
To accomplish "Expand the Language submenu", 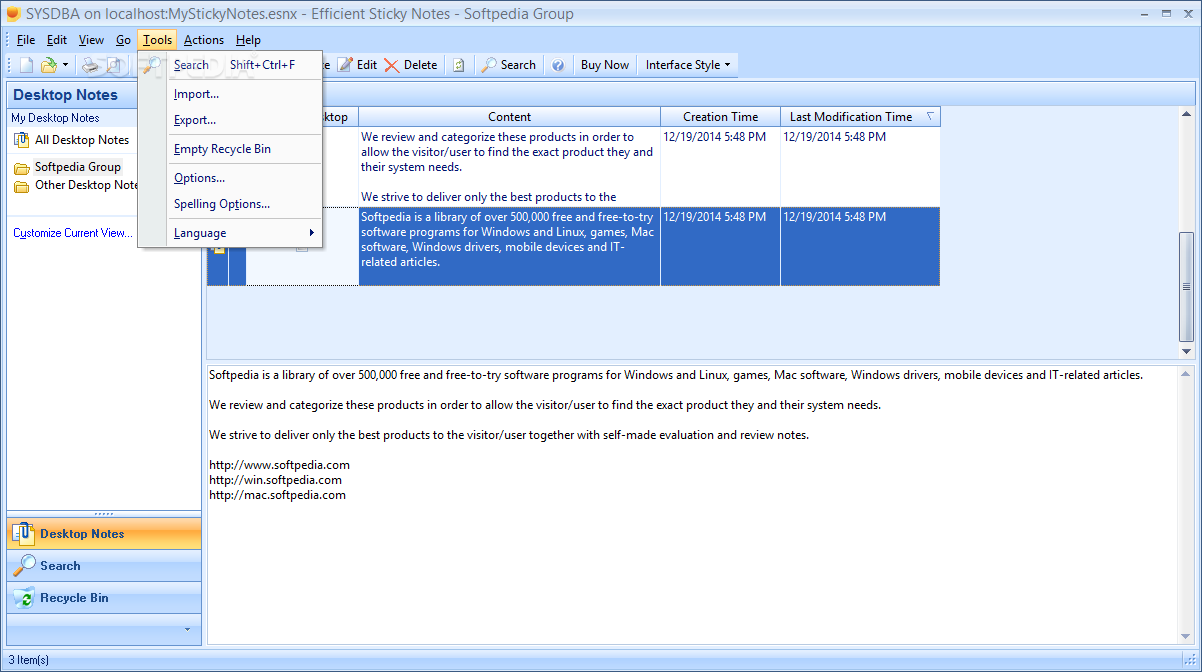I will click(230, 233).
